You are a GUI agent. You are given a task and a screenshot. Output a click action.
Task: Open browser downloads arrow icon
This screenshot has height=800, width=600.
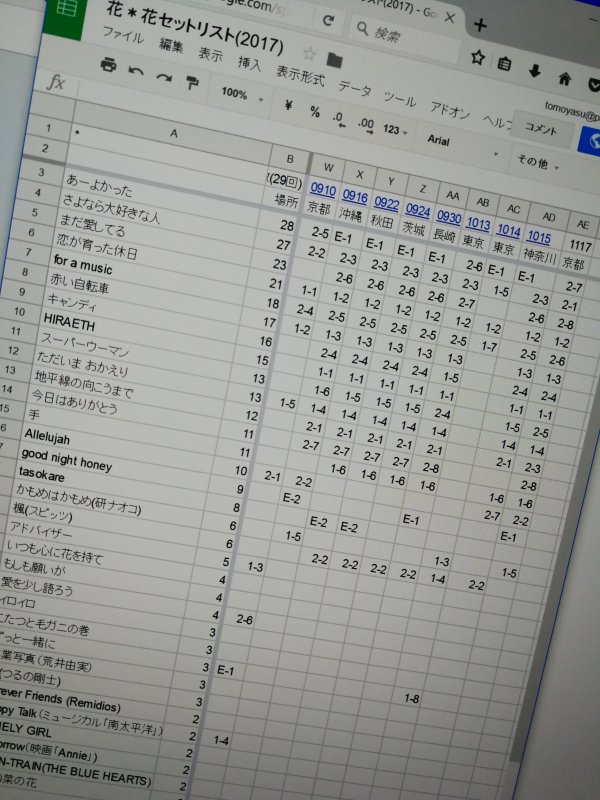pos(534,71)
